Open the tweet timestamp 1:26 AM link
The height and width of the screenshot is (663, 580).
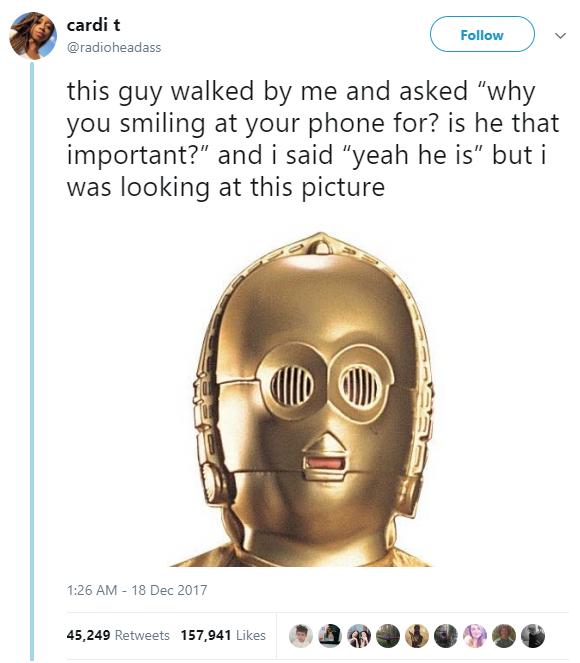(92, 589)
